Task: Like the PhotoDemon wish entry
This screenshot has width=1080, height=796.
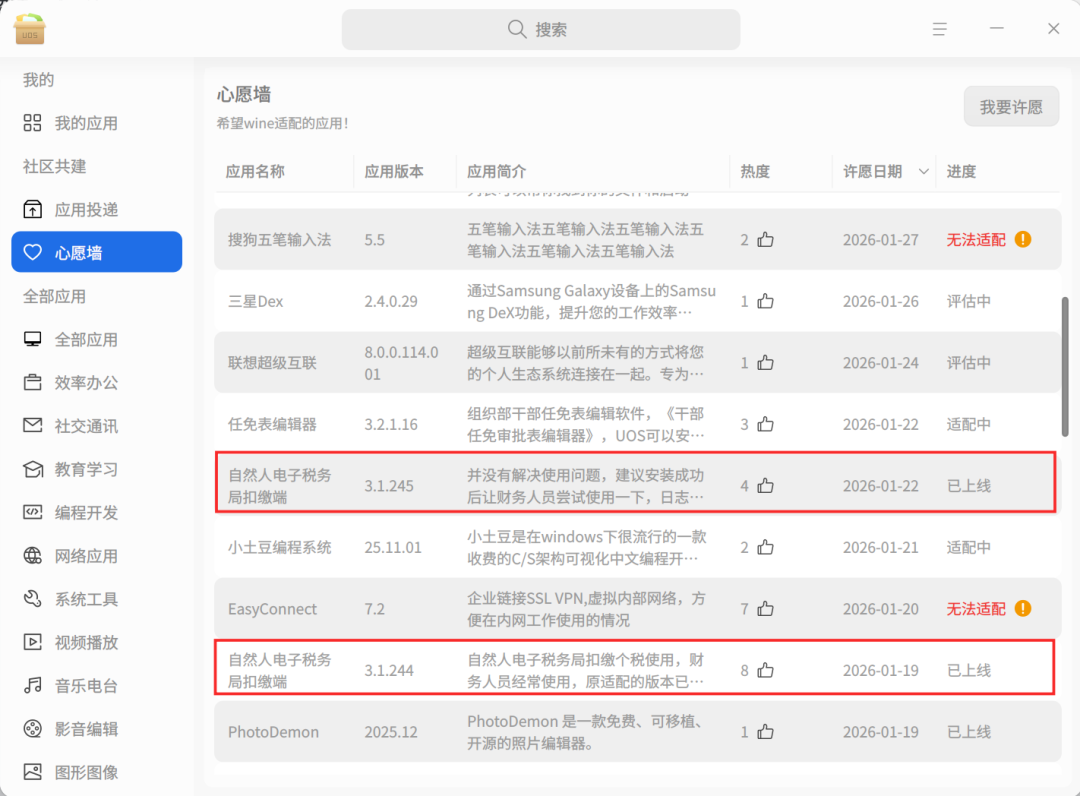Action: coord(764,732)
